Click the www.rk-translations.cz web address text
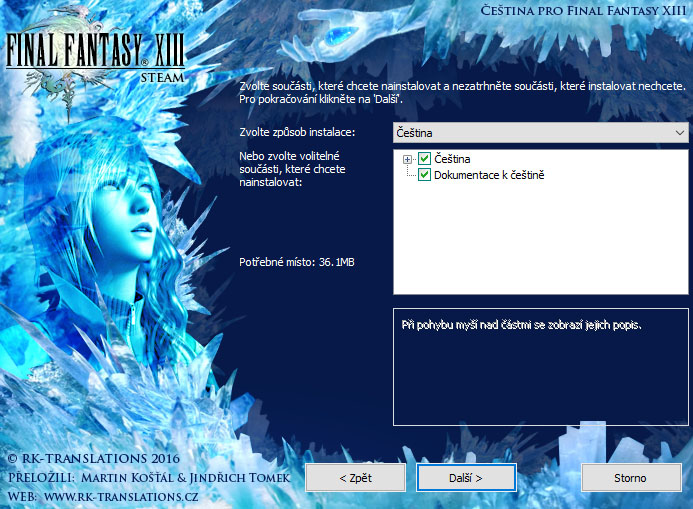 click(121, 497)
